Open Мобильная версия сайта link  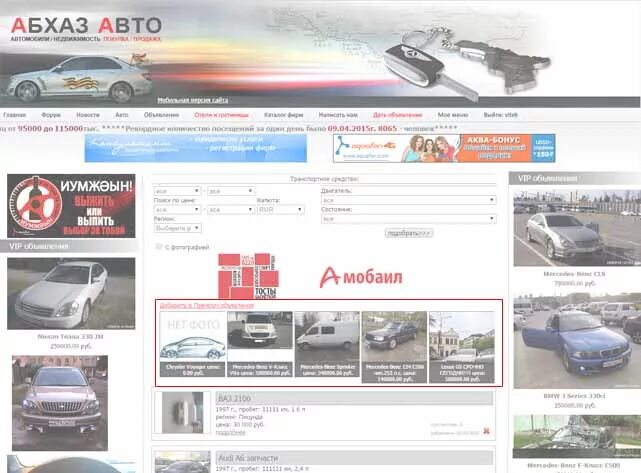coord(193,100)
